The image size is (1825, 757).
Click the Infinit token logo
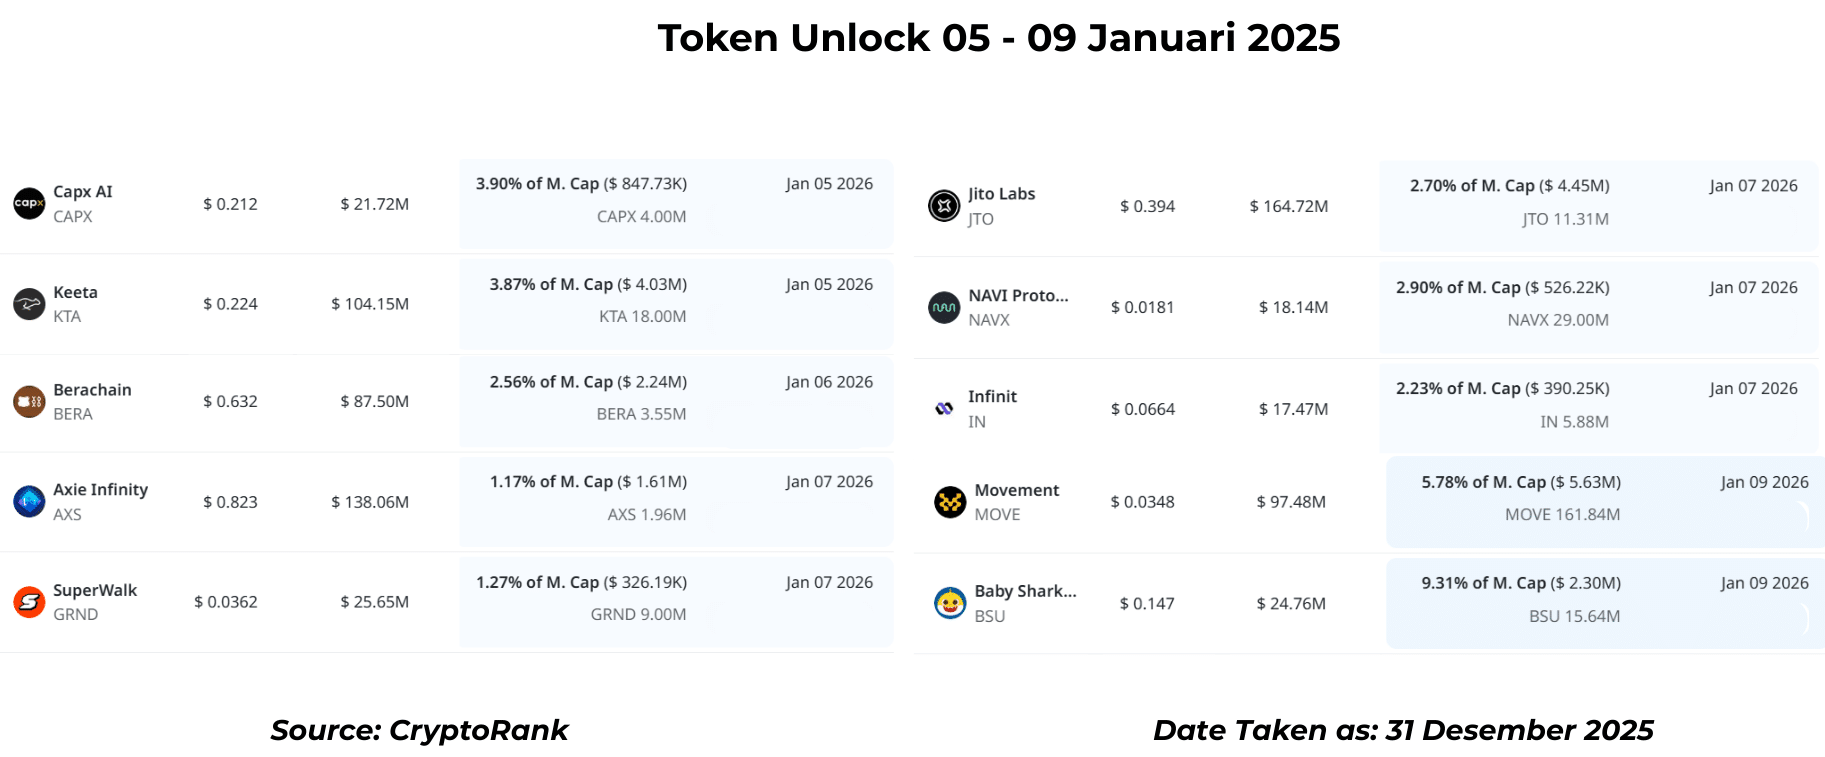pyautogui.click(x=944, y=408)
